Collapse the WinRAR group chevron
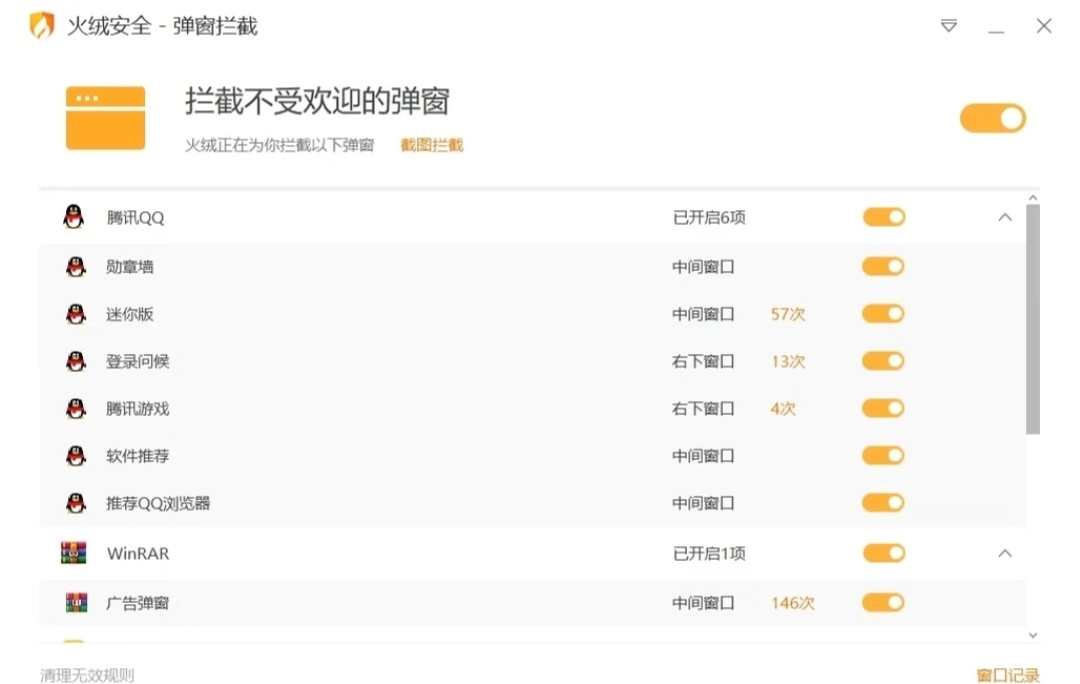Image resolution: width=1080 pixels, height=684 pixels. (x=1005, y=553)
